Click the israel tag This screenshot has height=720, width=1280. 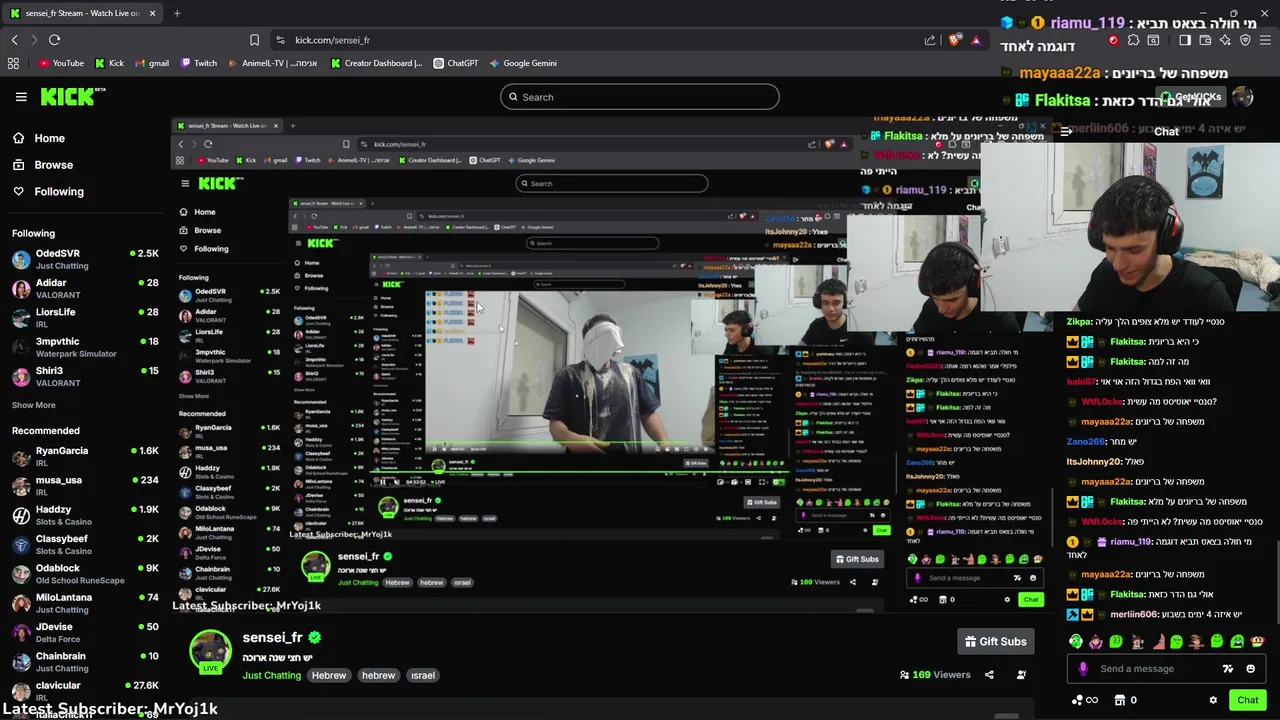[423, 675]
